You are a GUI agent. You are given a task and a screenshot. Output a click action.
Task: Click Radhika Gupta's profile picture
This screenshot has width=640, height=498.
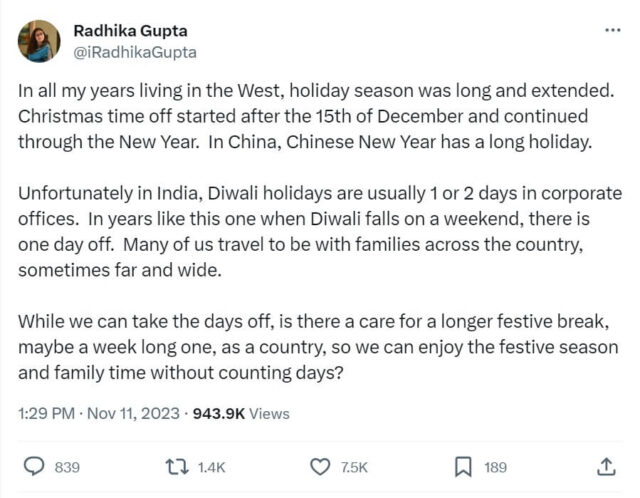click(40, 40)
